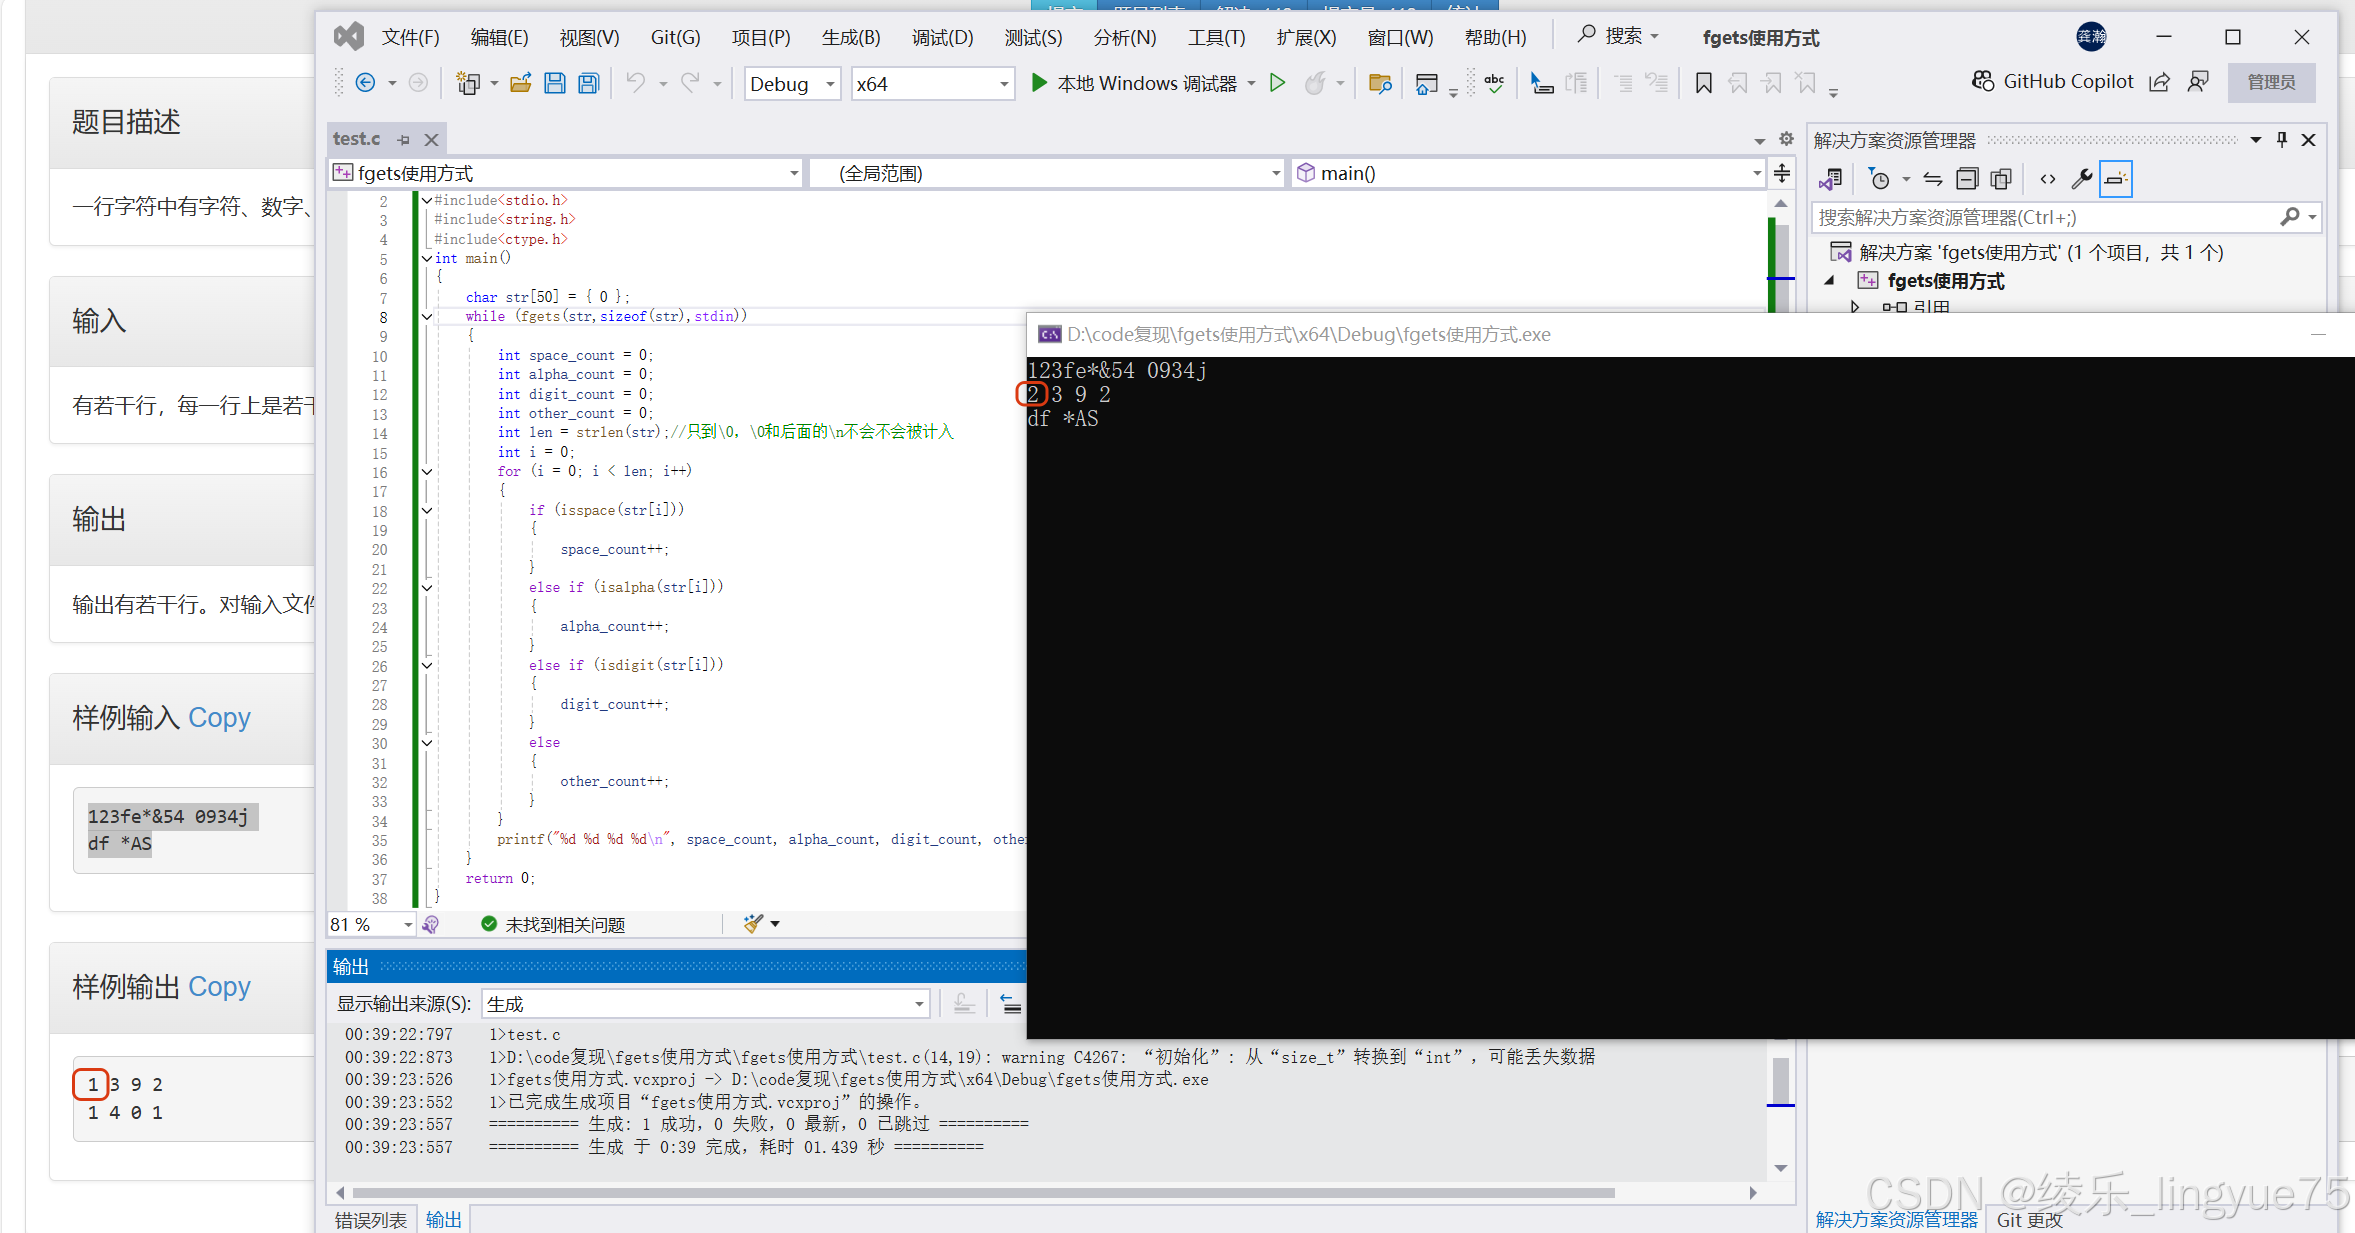This screenshot has height=1233, width=2355.
Task: Click Copy link next to 样例输入
Action: click(219, 718)
